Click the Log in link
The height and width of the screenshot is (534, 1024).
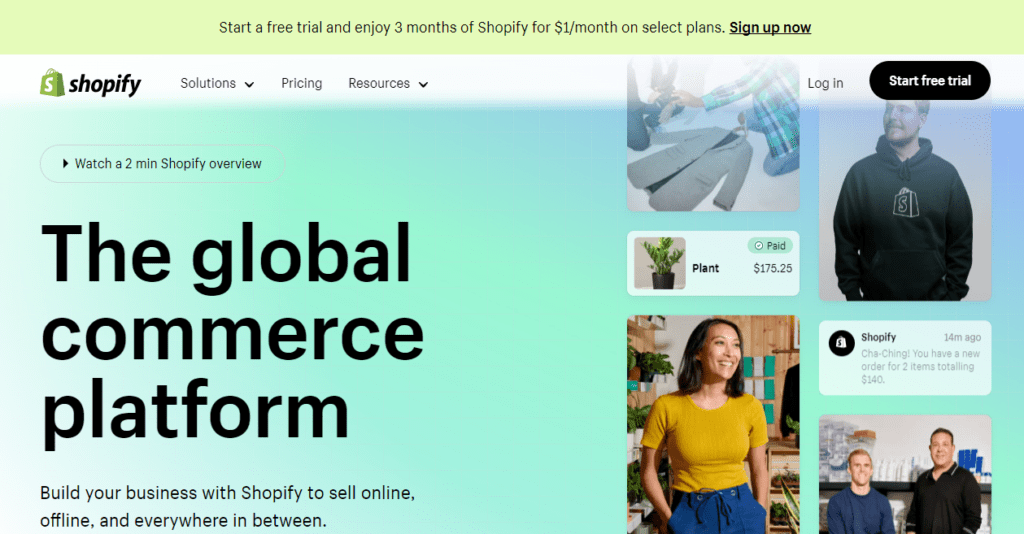tap(825, 84)
